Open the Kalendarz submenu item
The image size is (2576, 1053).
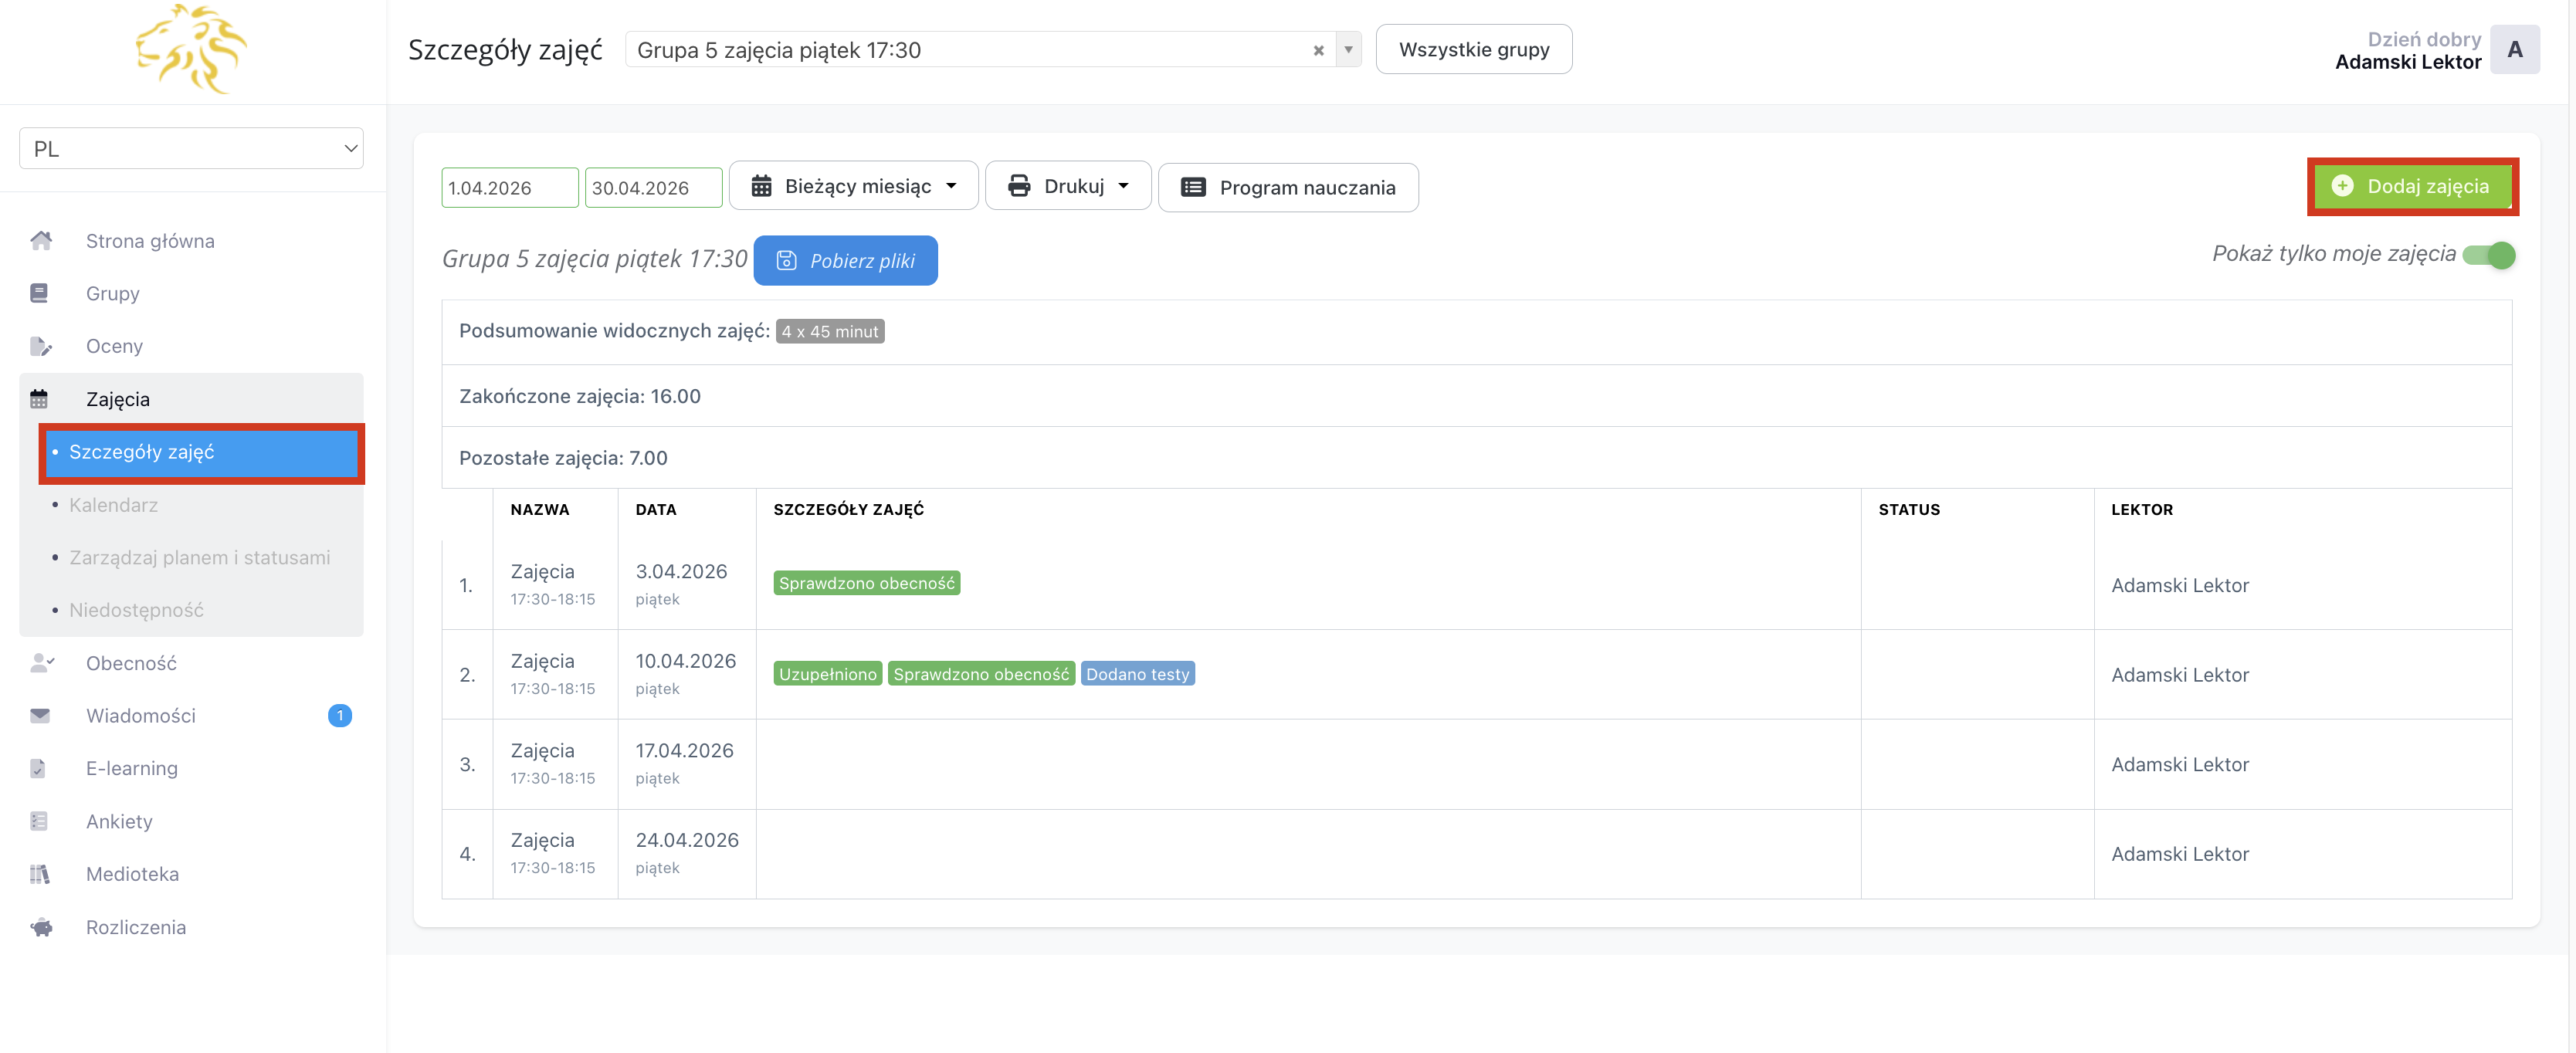pos(113,505)
